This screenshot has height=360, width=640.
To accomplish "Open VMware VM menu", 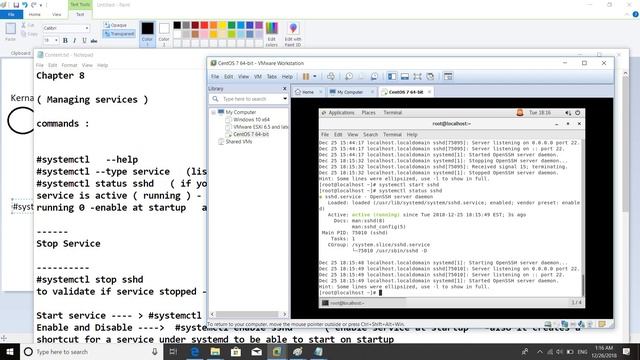I will click(258, 76).
